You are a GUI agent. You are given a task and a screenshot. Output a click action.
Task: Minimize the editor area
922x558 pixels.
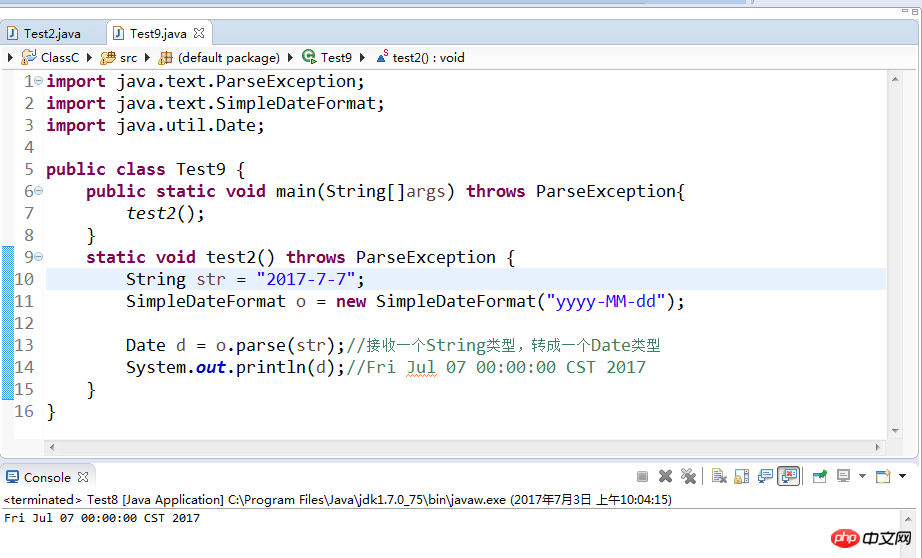(905, 11)
